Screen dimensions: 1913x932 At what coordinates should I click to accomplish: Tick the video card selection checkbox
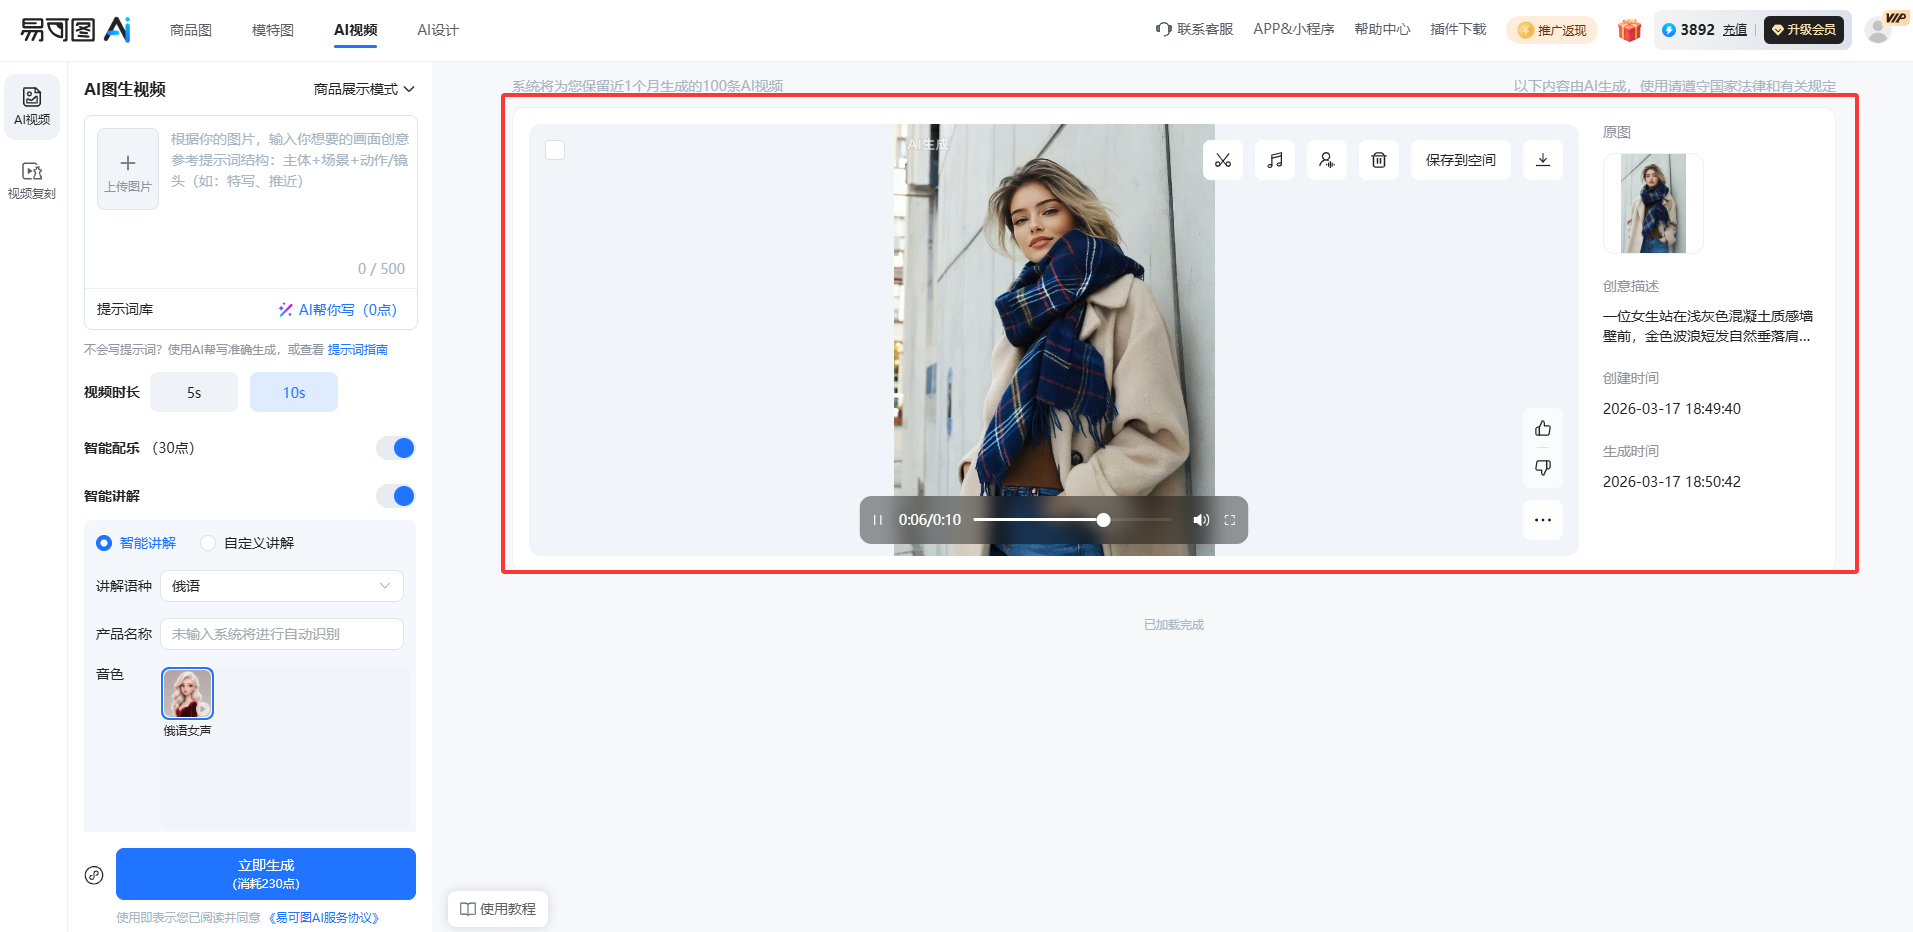[x=555, y=150]
